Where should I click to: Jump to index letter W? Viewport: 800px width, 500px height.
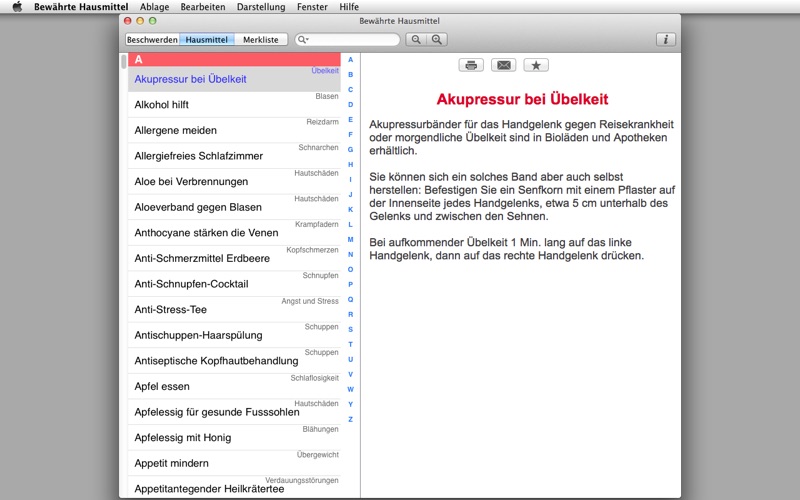pos(351,389)
